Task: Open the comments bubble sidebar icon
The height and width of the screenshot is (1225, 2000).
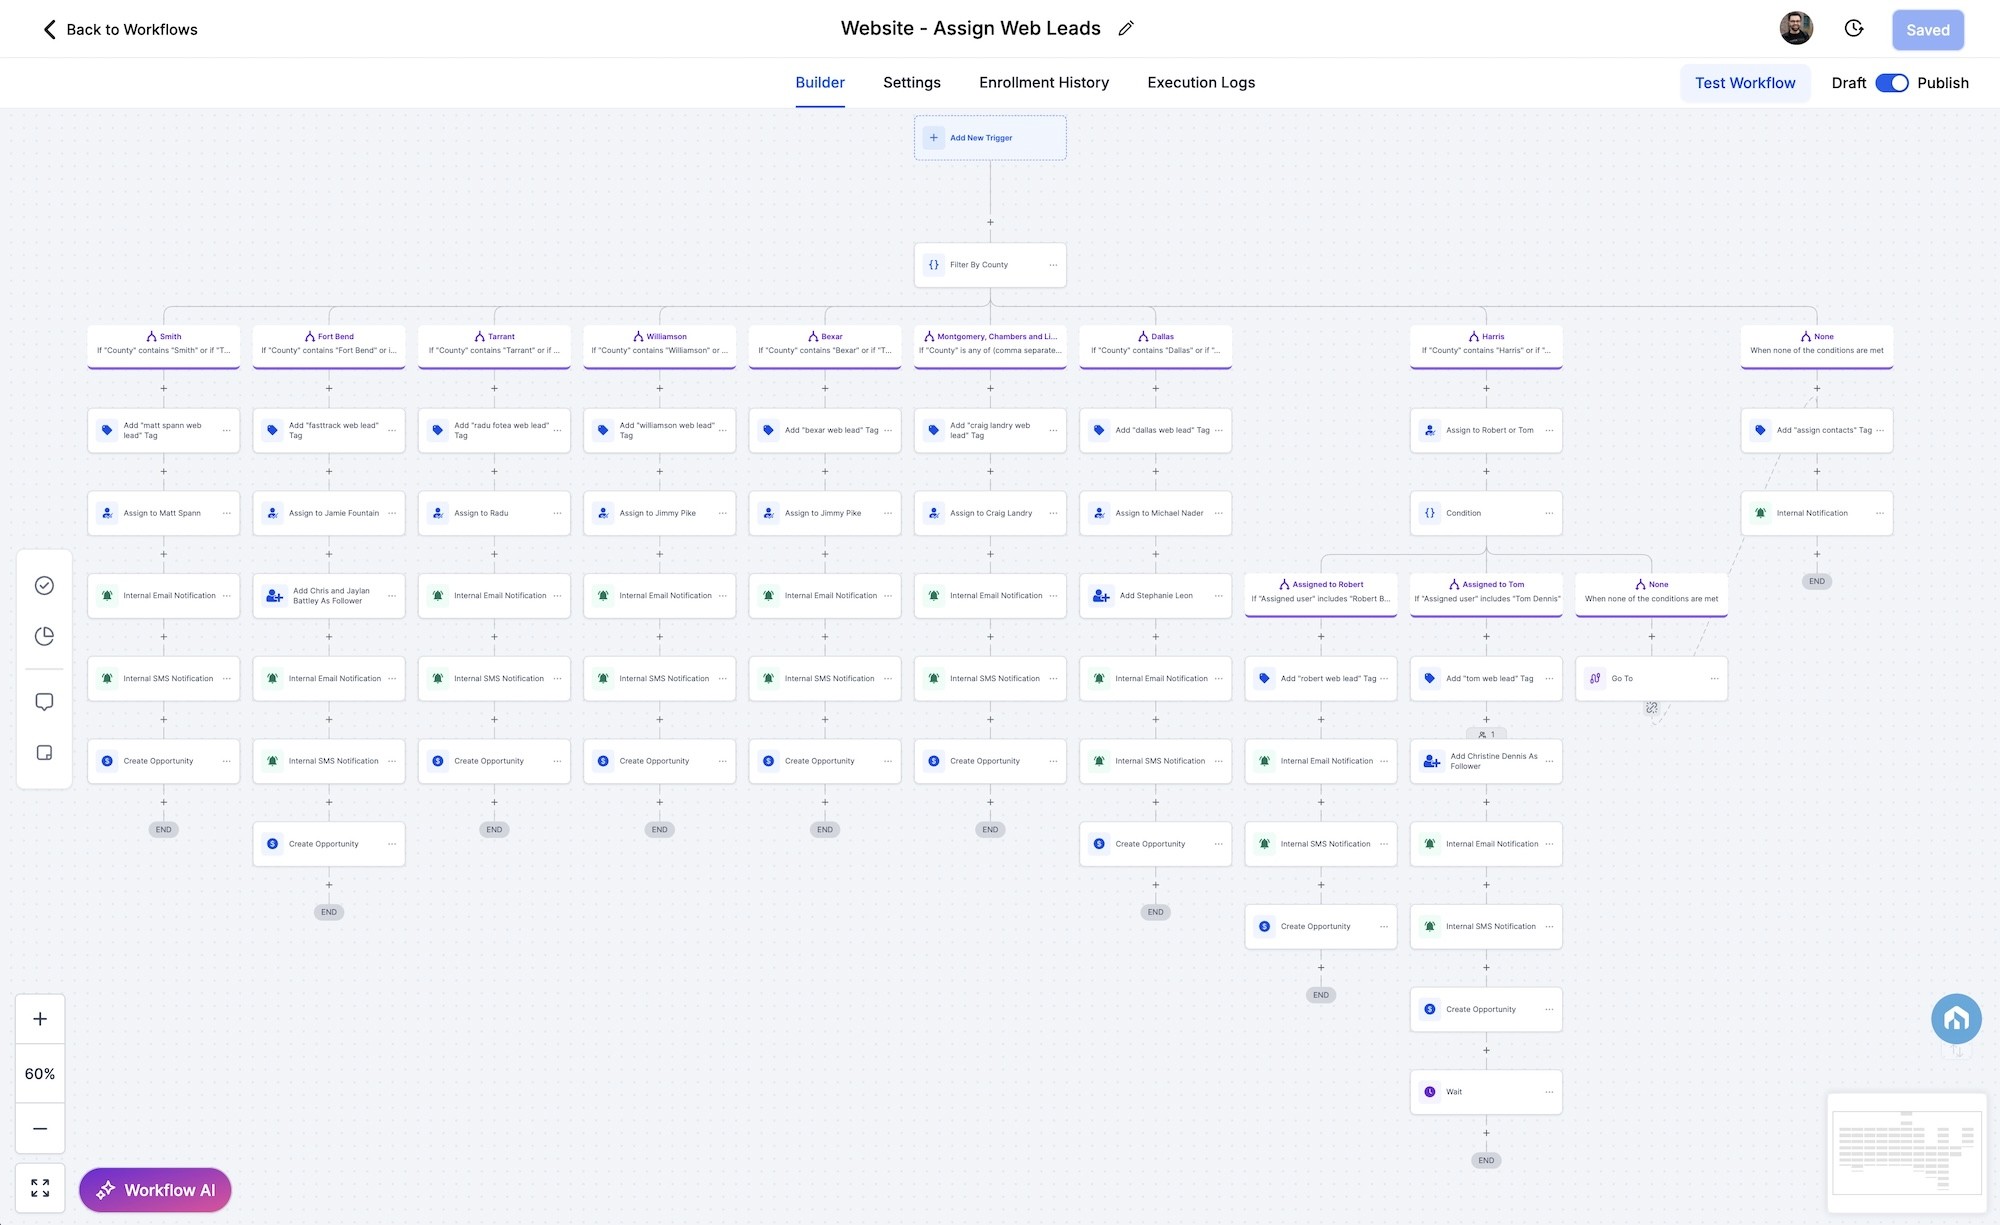Action: pyautogui.click(x=44, y=702)
